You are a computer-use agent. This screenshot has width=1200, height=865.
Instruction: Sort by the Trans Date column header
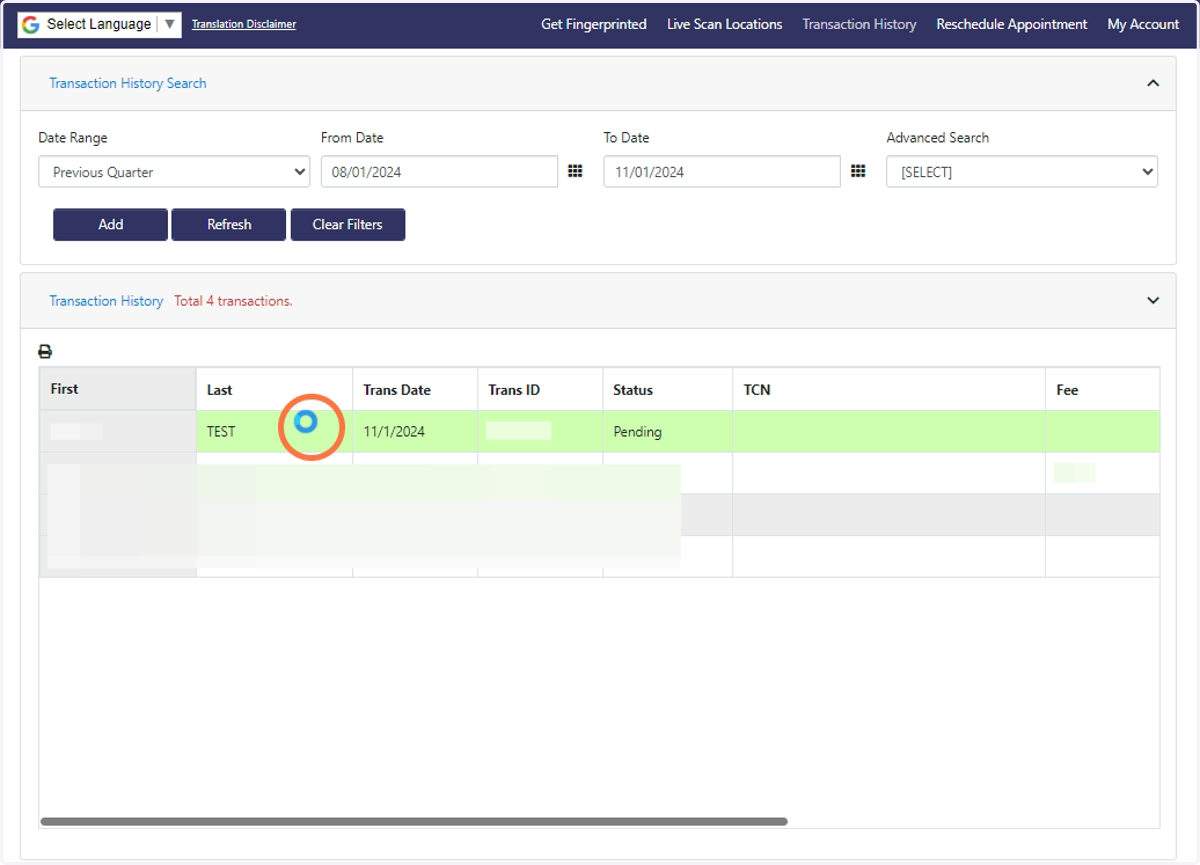[x=415, y=389]
